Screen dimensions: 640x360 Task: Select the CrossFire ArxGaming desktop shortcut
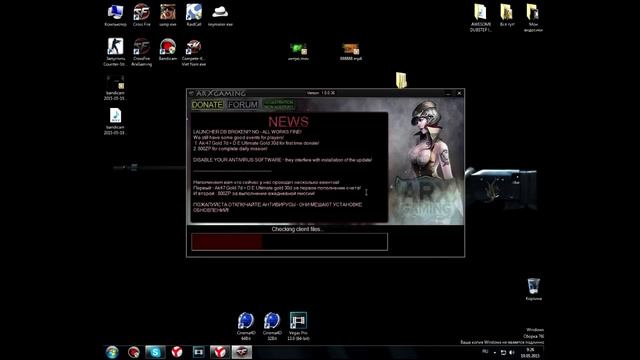click(141, 52)
